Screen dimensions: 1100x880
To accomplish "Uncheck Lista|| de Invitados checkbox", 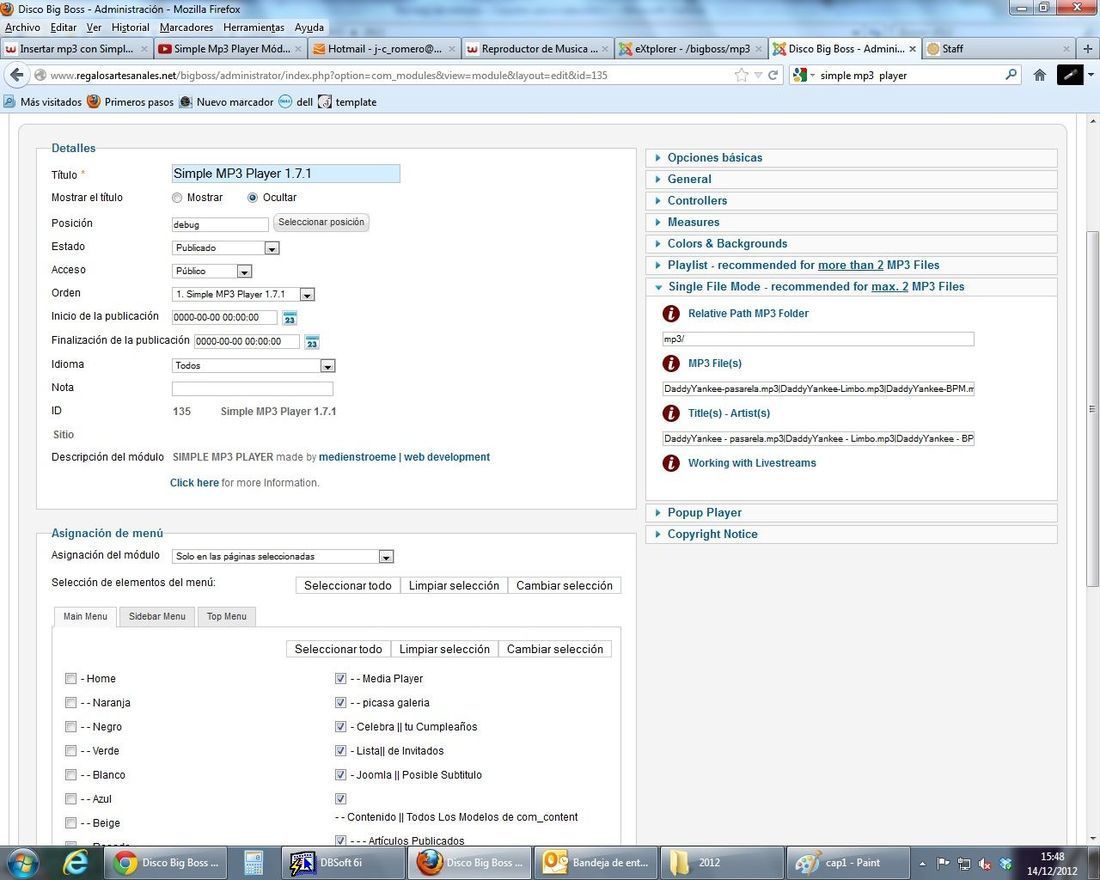I will 340,751.
